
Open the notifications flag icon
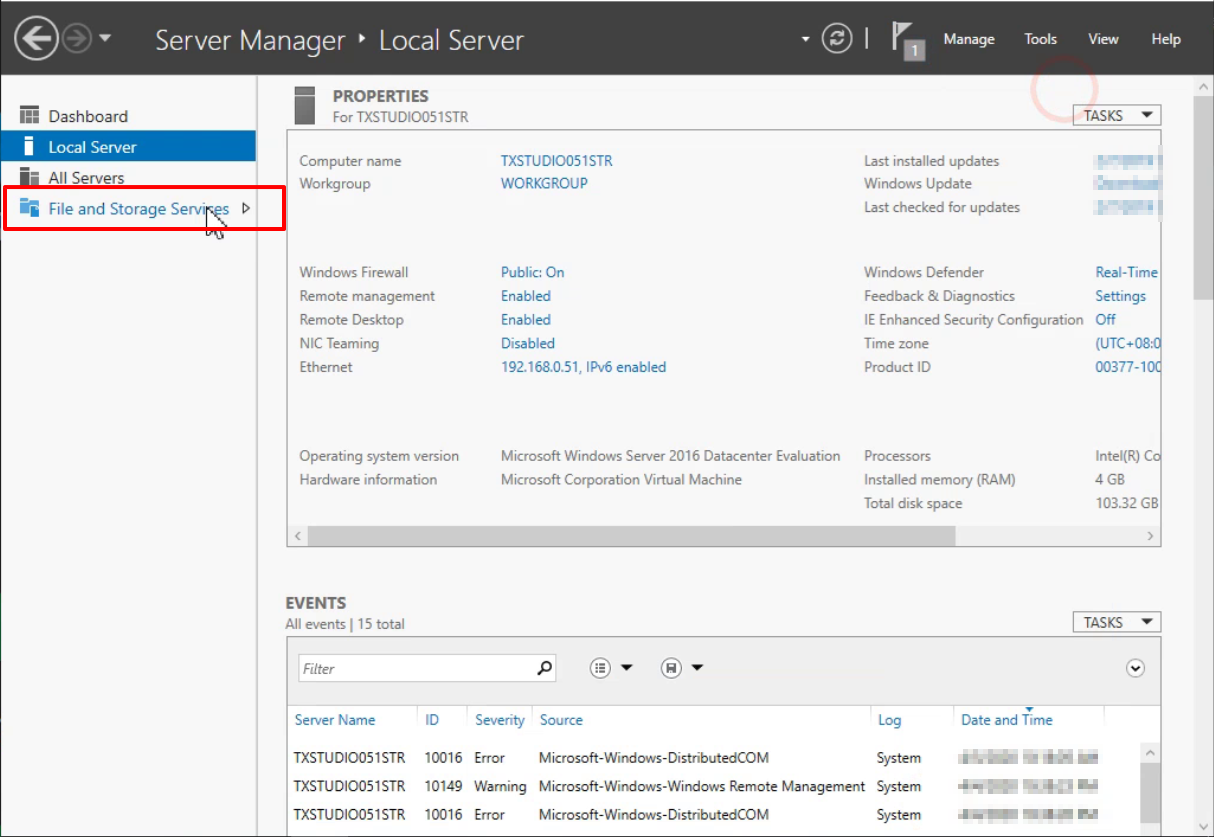pyautogui.click(x=906, y=40)
